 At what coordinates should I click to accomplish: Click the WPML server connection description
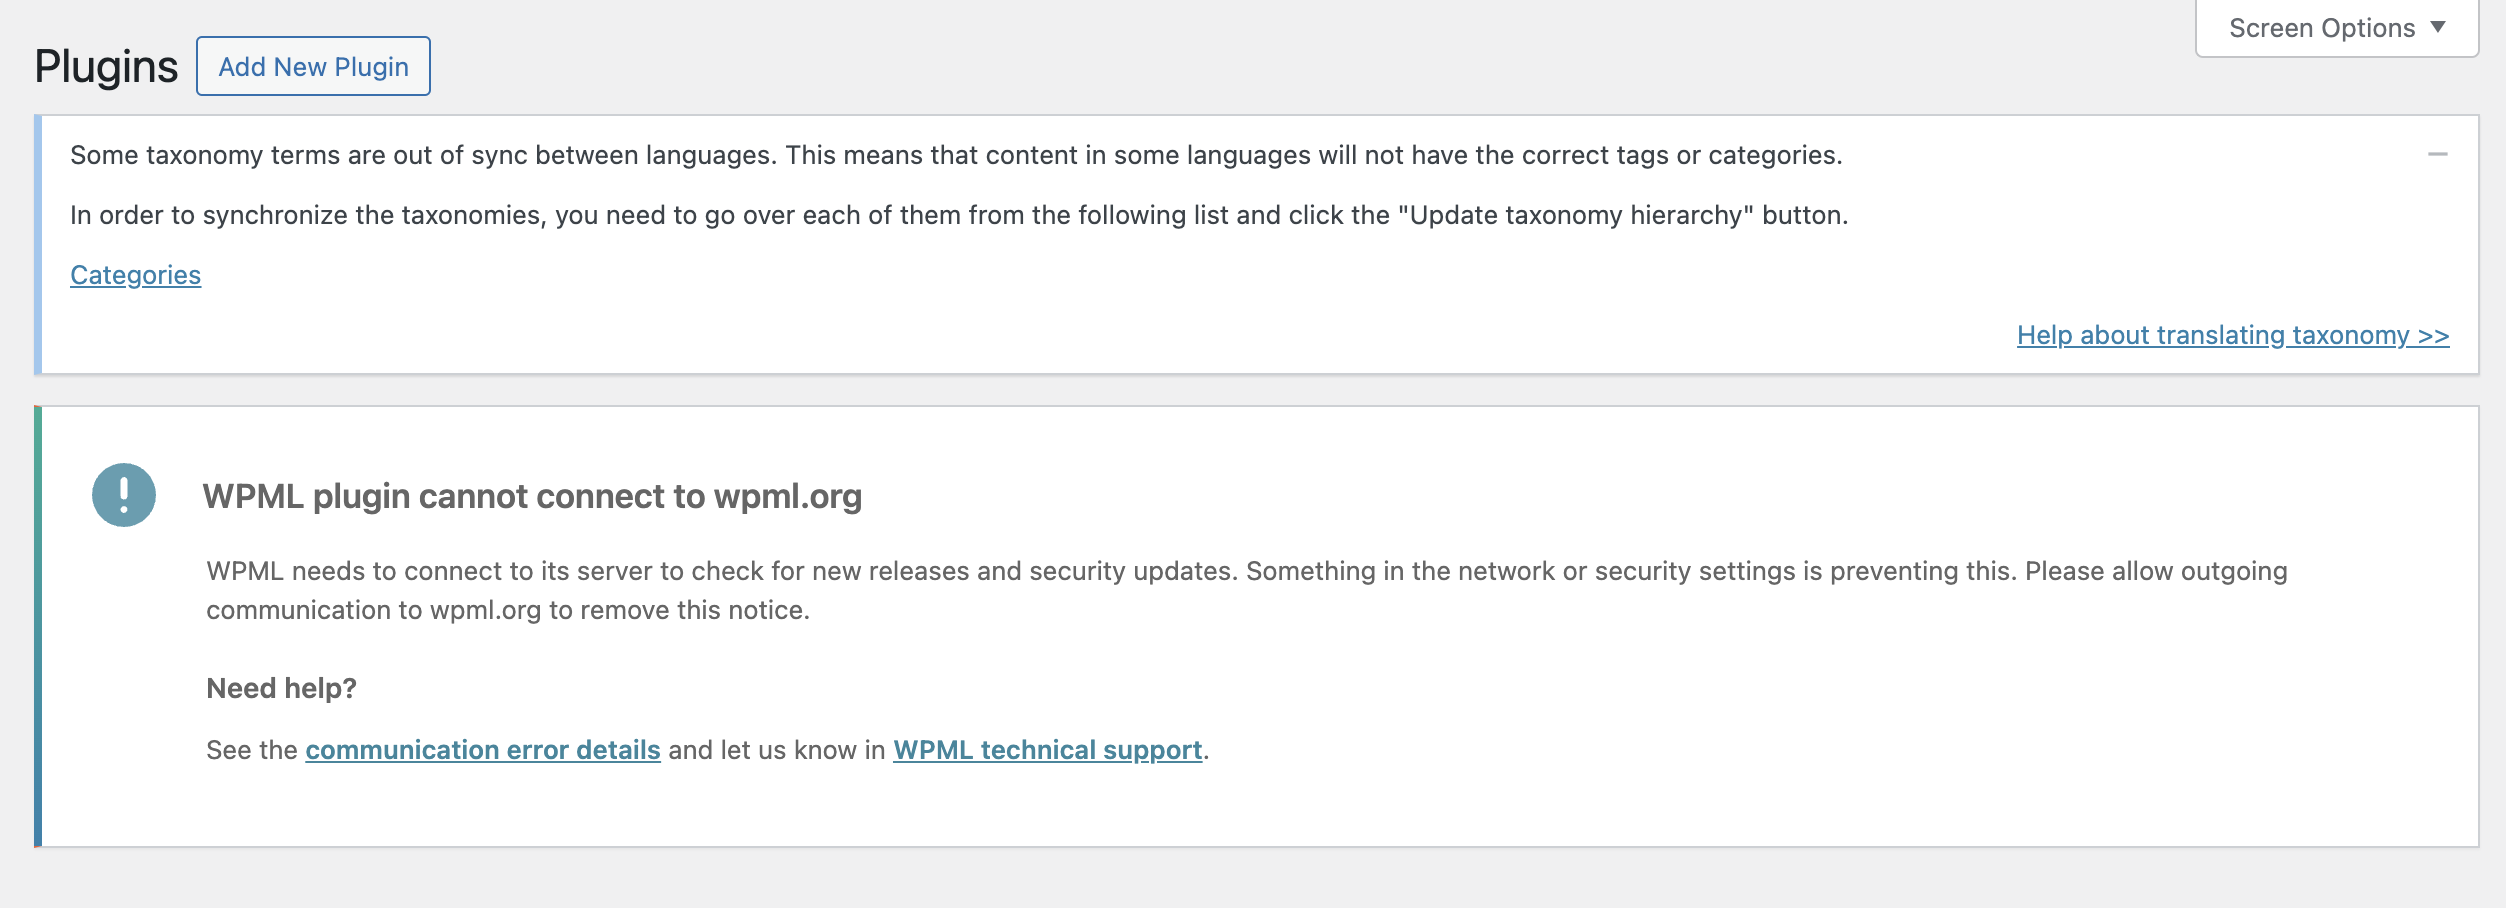[x=1246, y=571]
